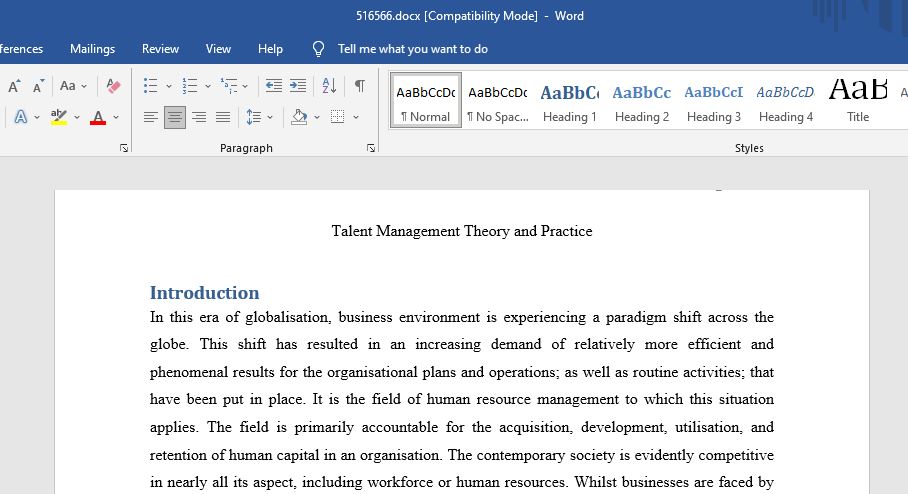Apply borders to the paragraph
The height and width of the screenshot is (494, 908).
click(338, 118)
